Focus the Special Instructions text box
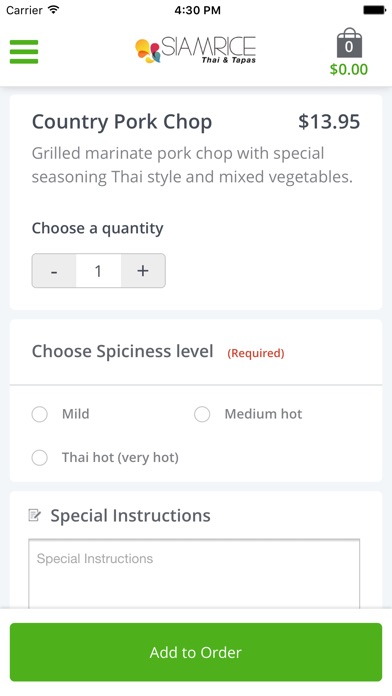The height and width of the screenshot is (696, 392). tap(194, 573)
